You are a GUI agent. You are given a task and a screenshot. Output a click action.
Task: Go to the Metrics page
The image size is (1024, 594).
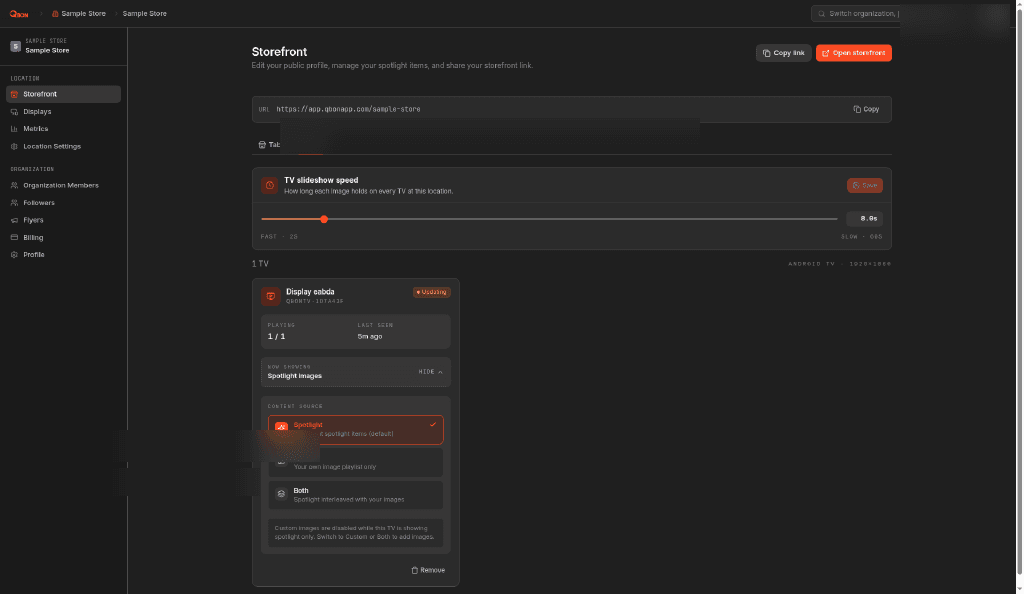point(63,129)
